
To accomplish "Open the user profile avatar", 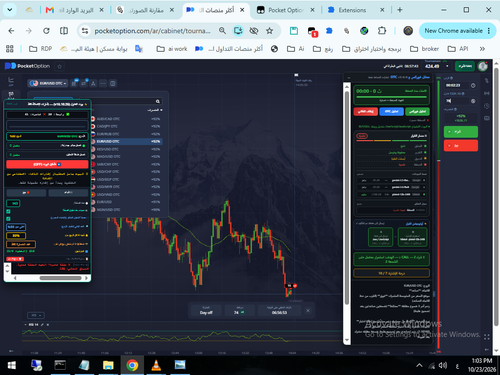I will pyautogui.click(x=483, y=66).
